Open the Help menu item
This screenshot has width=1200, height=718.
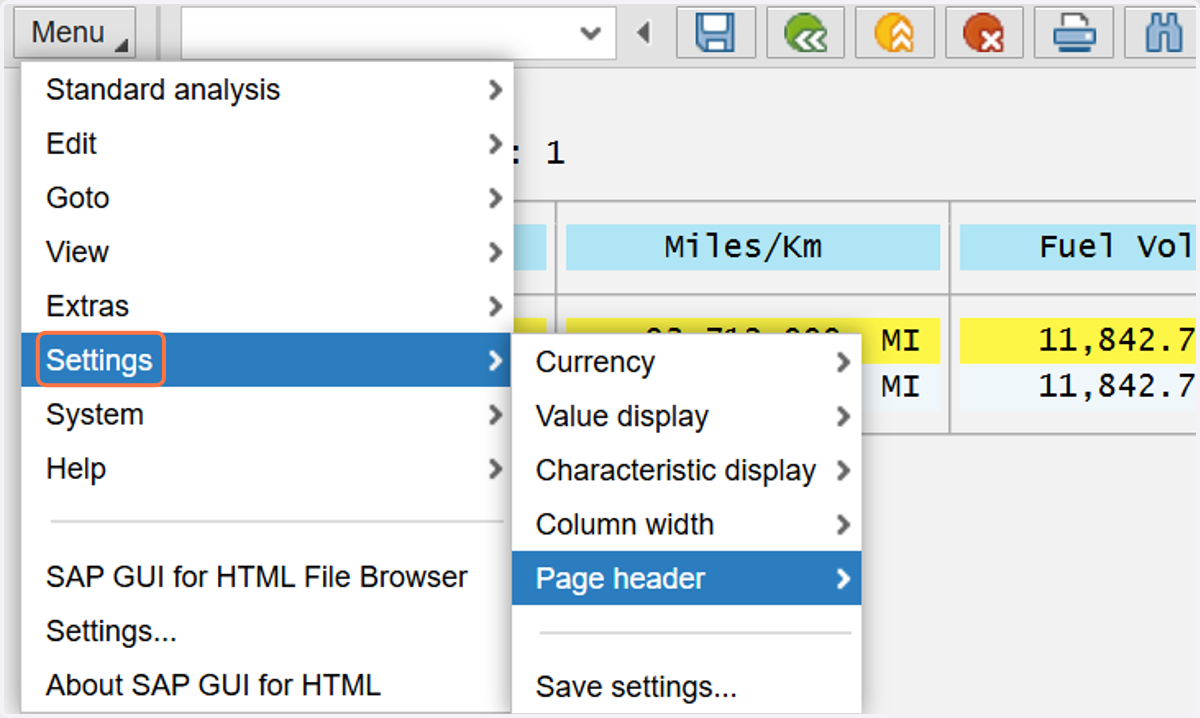(267, 468)
